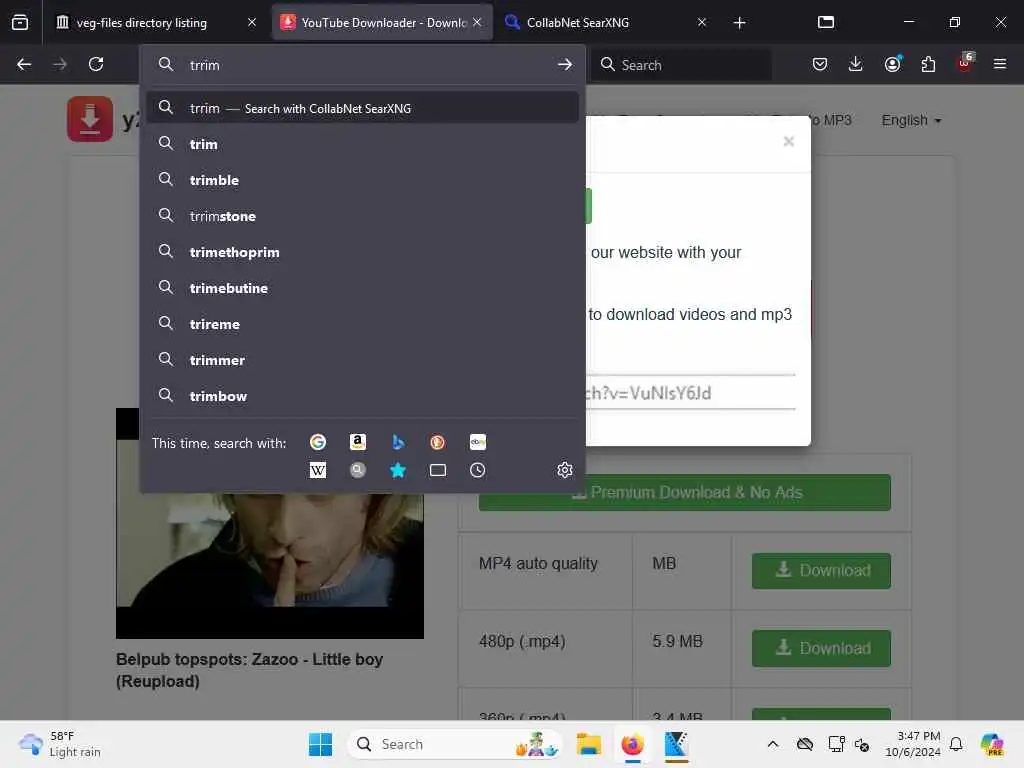Click Premium Download & No Ads button

click(684, 492)
